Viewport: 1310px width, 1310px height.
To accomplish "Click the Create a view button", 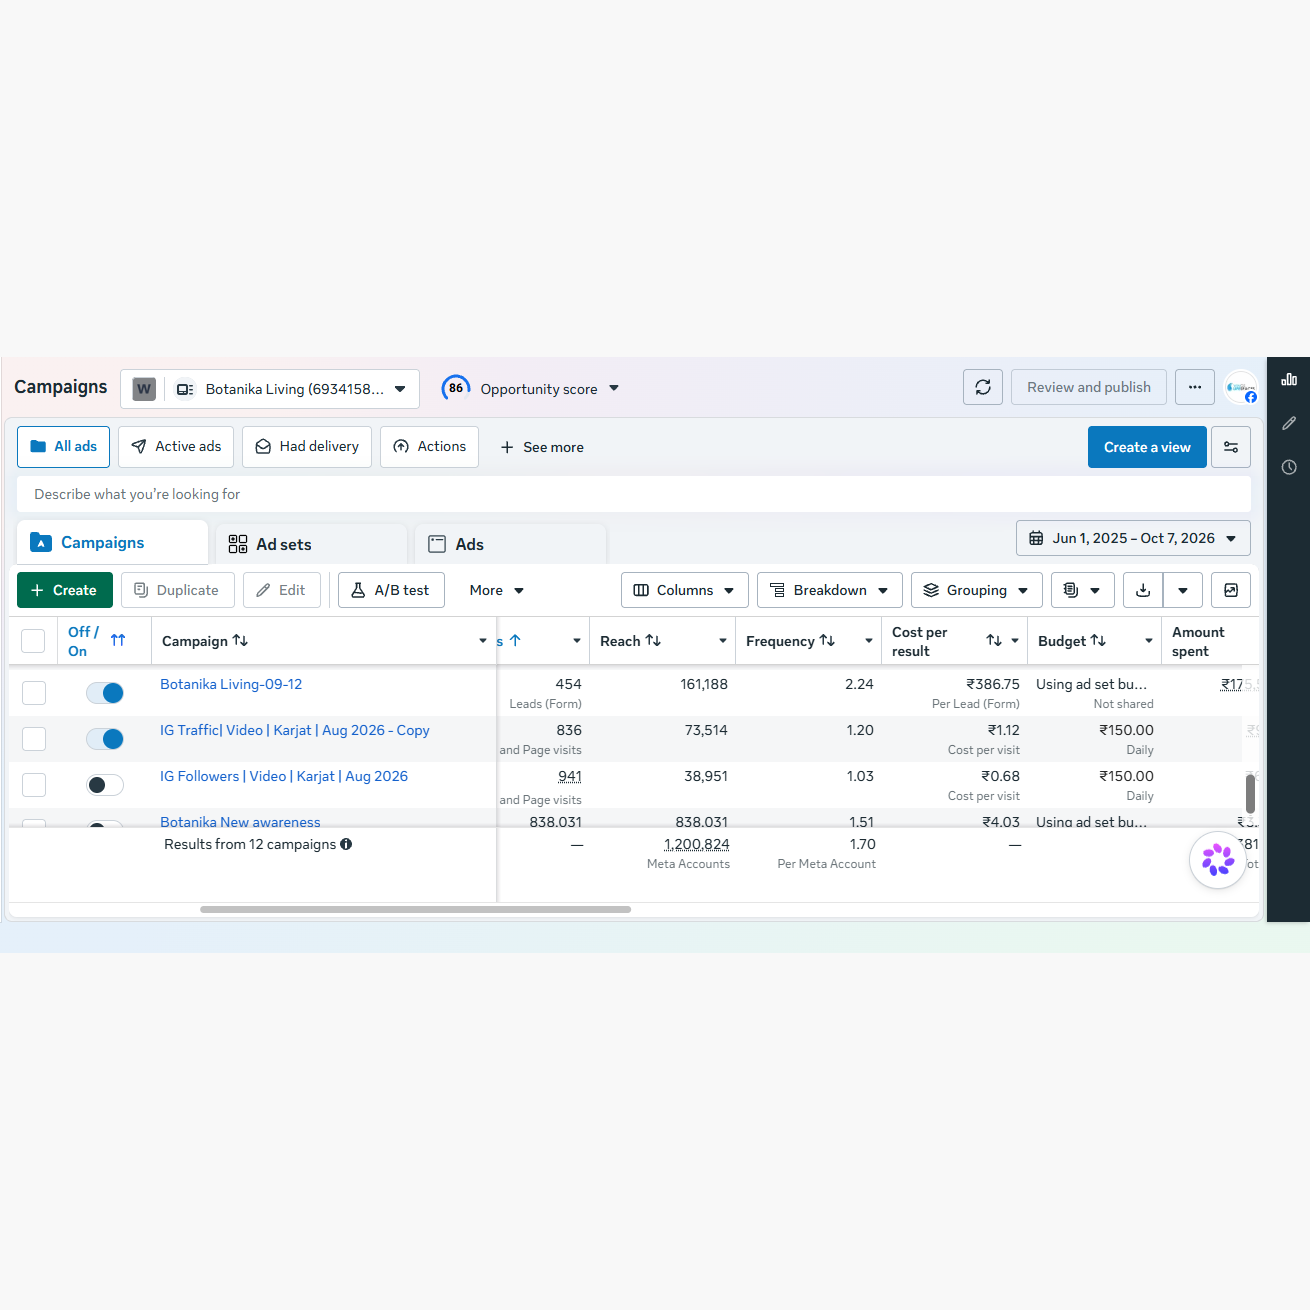I will tap(1147, 447).
